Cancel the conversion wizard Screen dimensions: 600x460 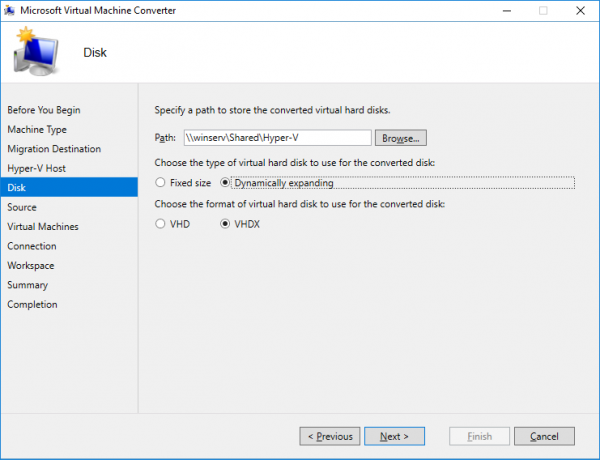coord(544,436)
